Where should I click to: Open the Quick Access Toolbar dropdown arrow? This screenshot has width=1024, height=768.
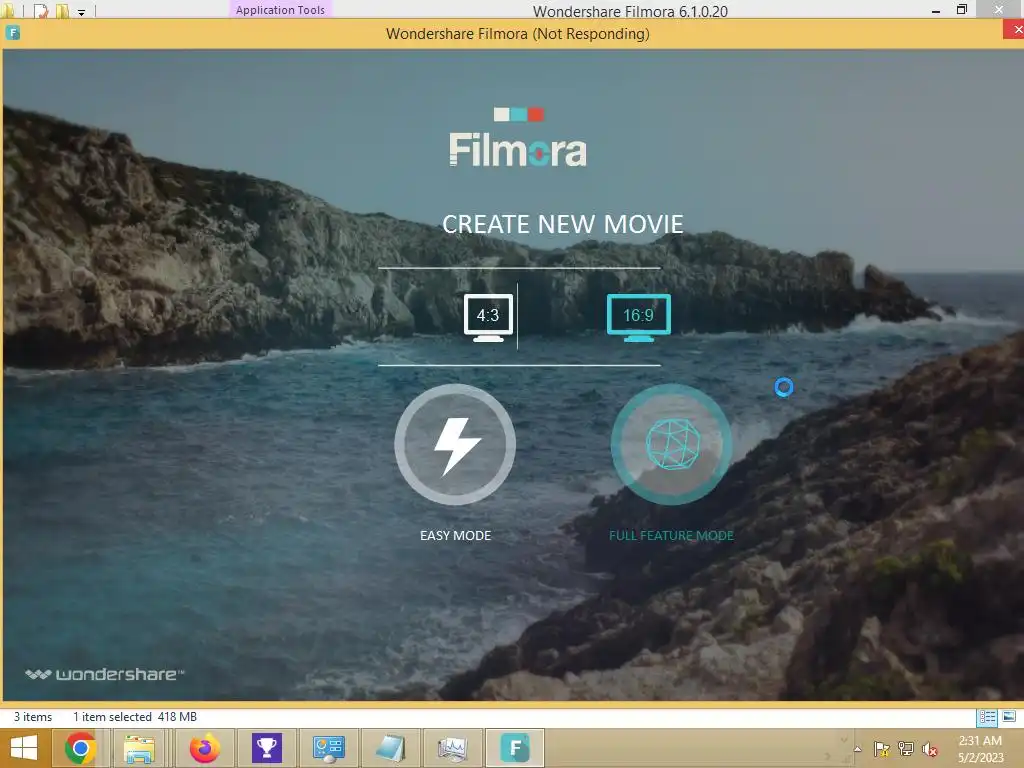82,12
